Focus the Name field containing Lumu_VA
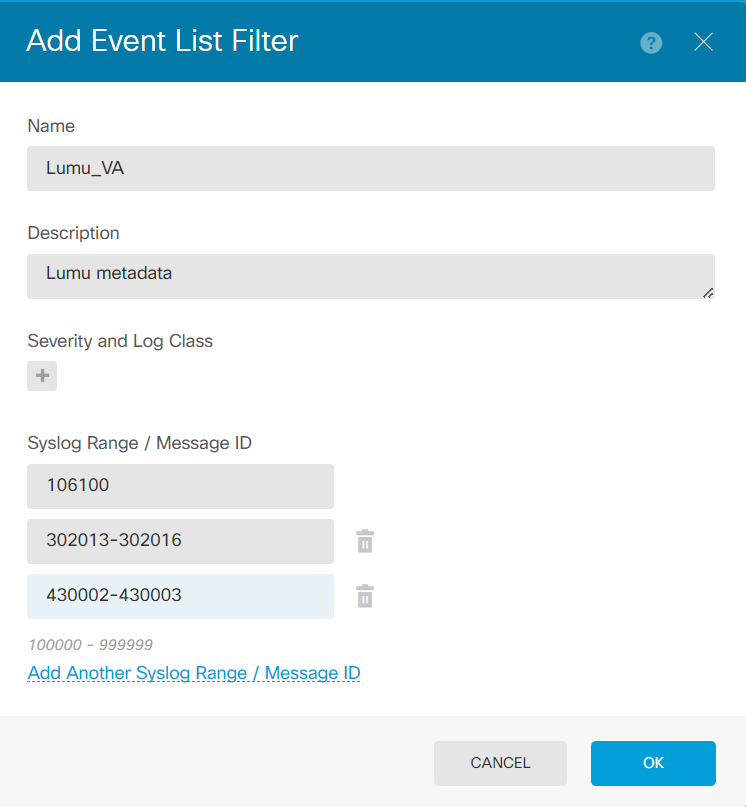Screen dimensions: 746x807 [370, 169]
